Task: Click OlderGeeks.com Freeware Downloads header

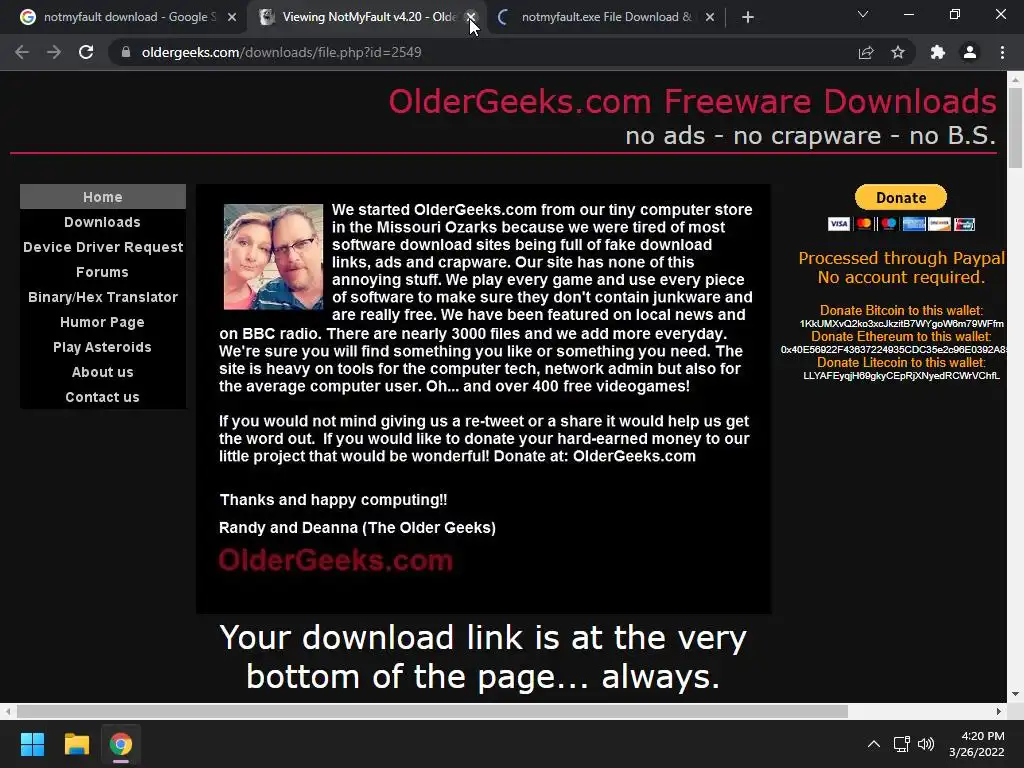Action: 692,101
